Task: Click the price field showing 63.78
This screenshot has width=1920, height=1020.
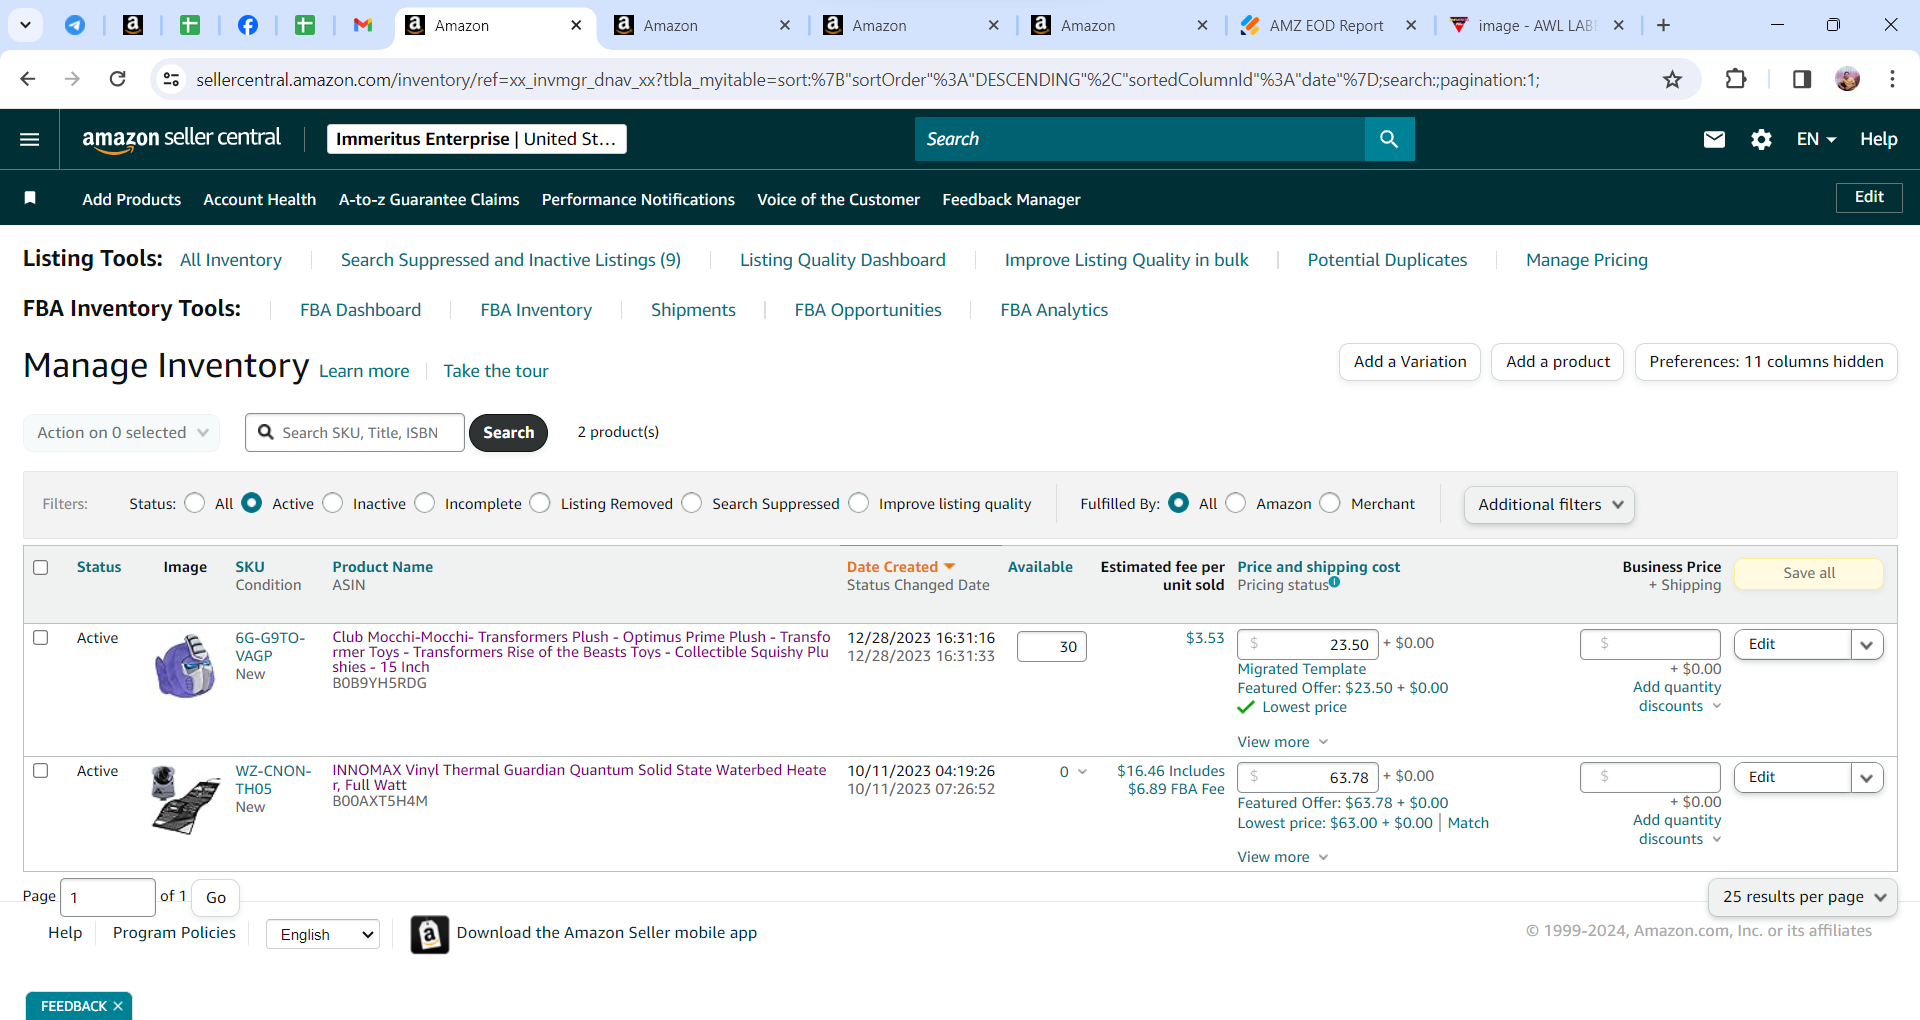Action: pyautogui.click(x=1308, y=778)
